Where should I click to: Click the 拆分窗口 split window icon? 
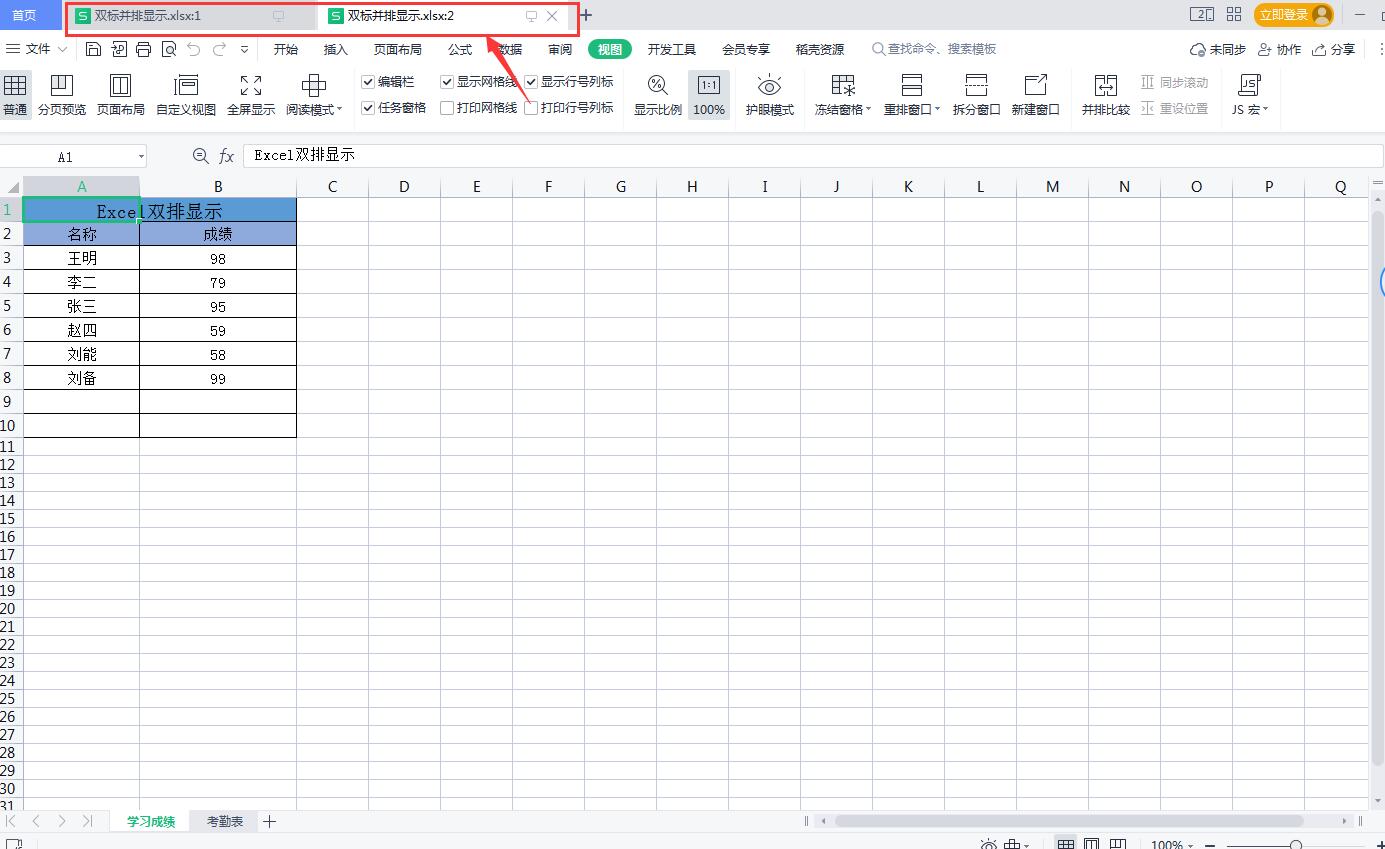pos(976,95)
